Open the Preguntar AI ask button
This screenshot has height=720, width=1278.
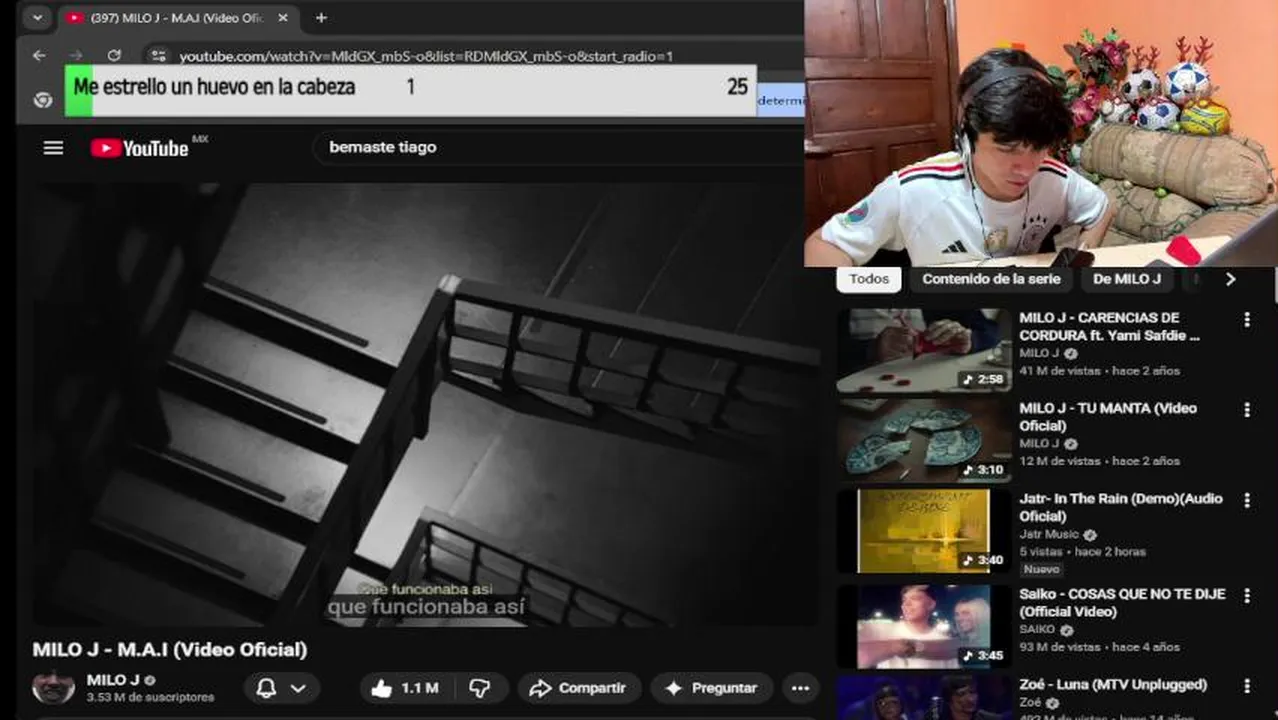click(x=712, y=688)
